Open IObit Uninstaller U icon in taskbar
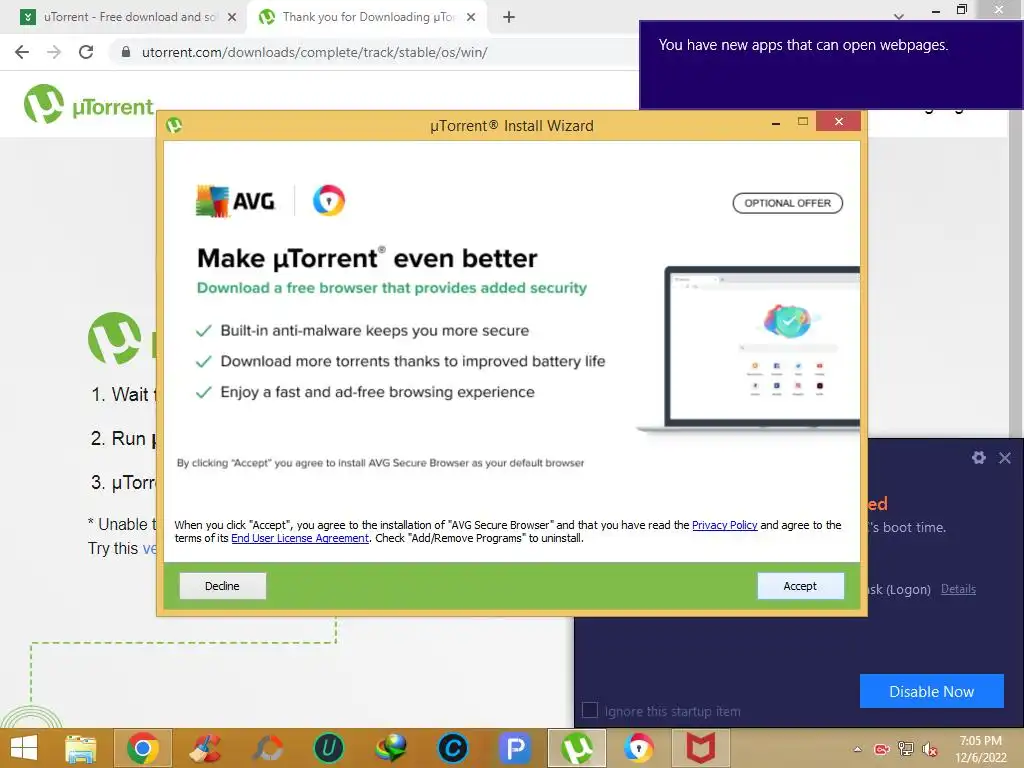 click(329, 748)
